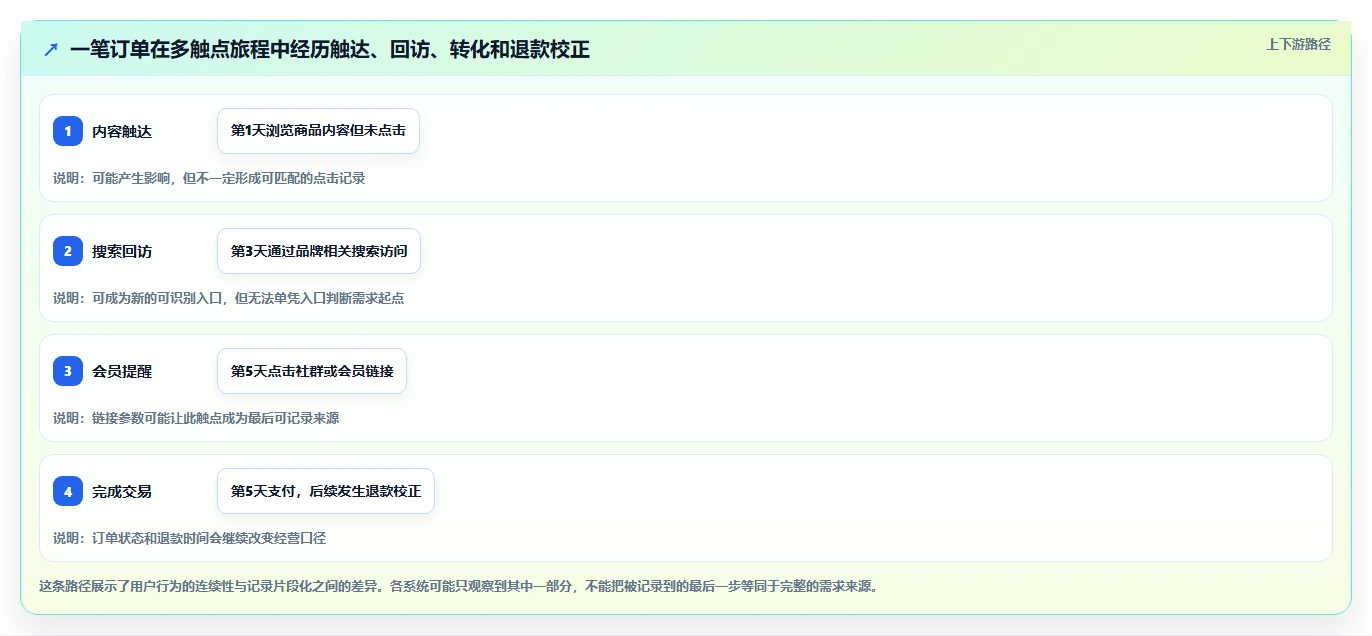
Task: Click the arrow icon beside the heading
Action: point(51,49)
